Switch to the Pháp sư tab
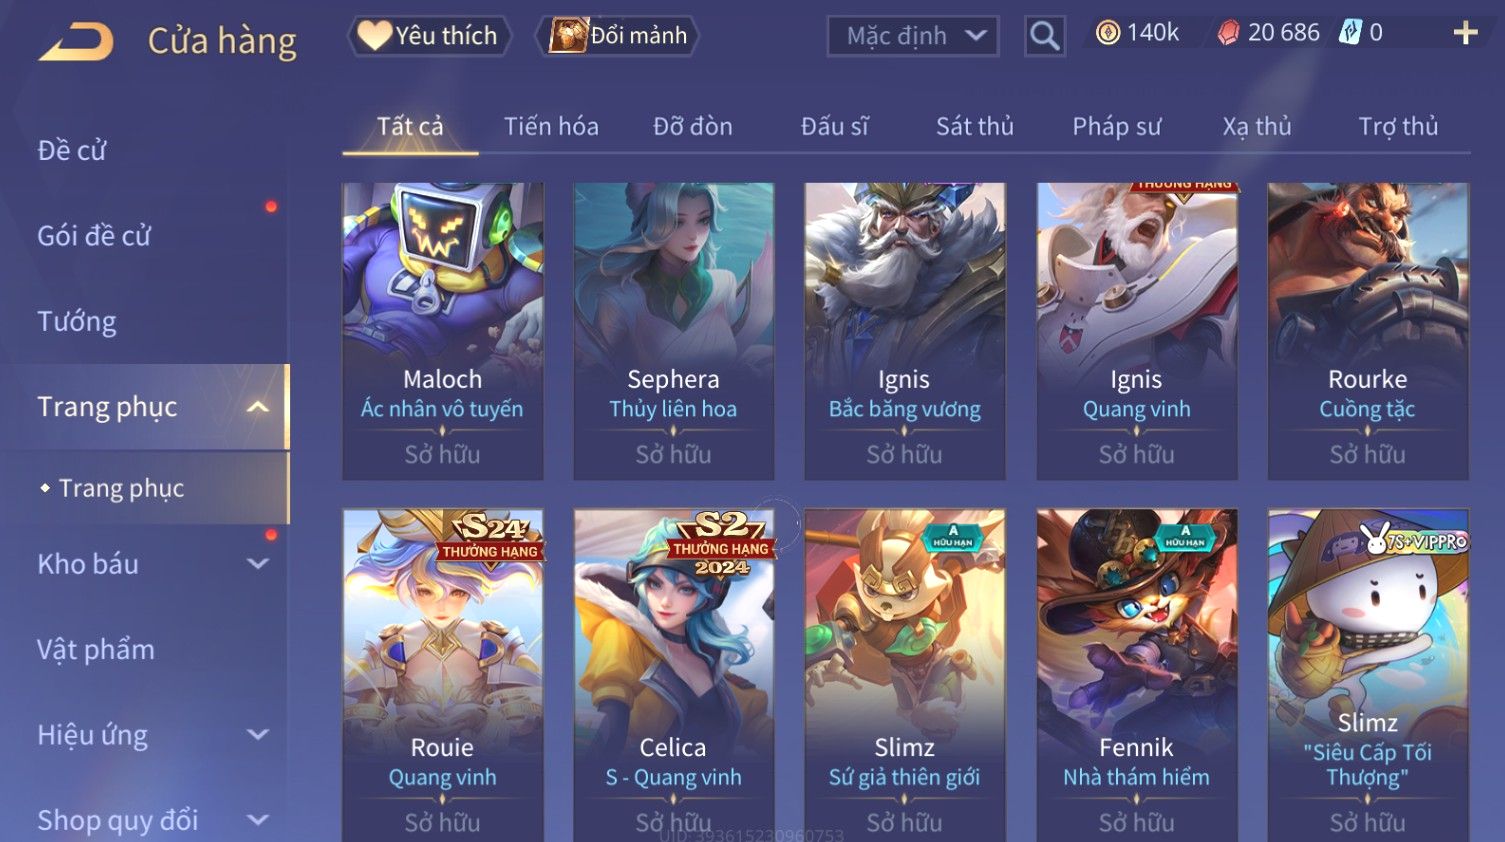Image resolution: width=1505 pixels, height=842 pixels. [1117, 126]
